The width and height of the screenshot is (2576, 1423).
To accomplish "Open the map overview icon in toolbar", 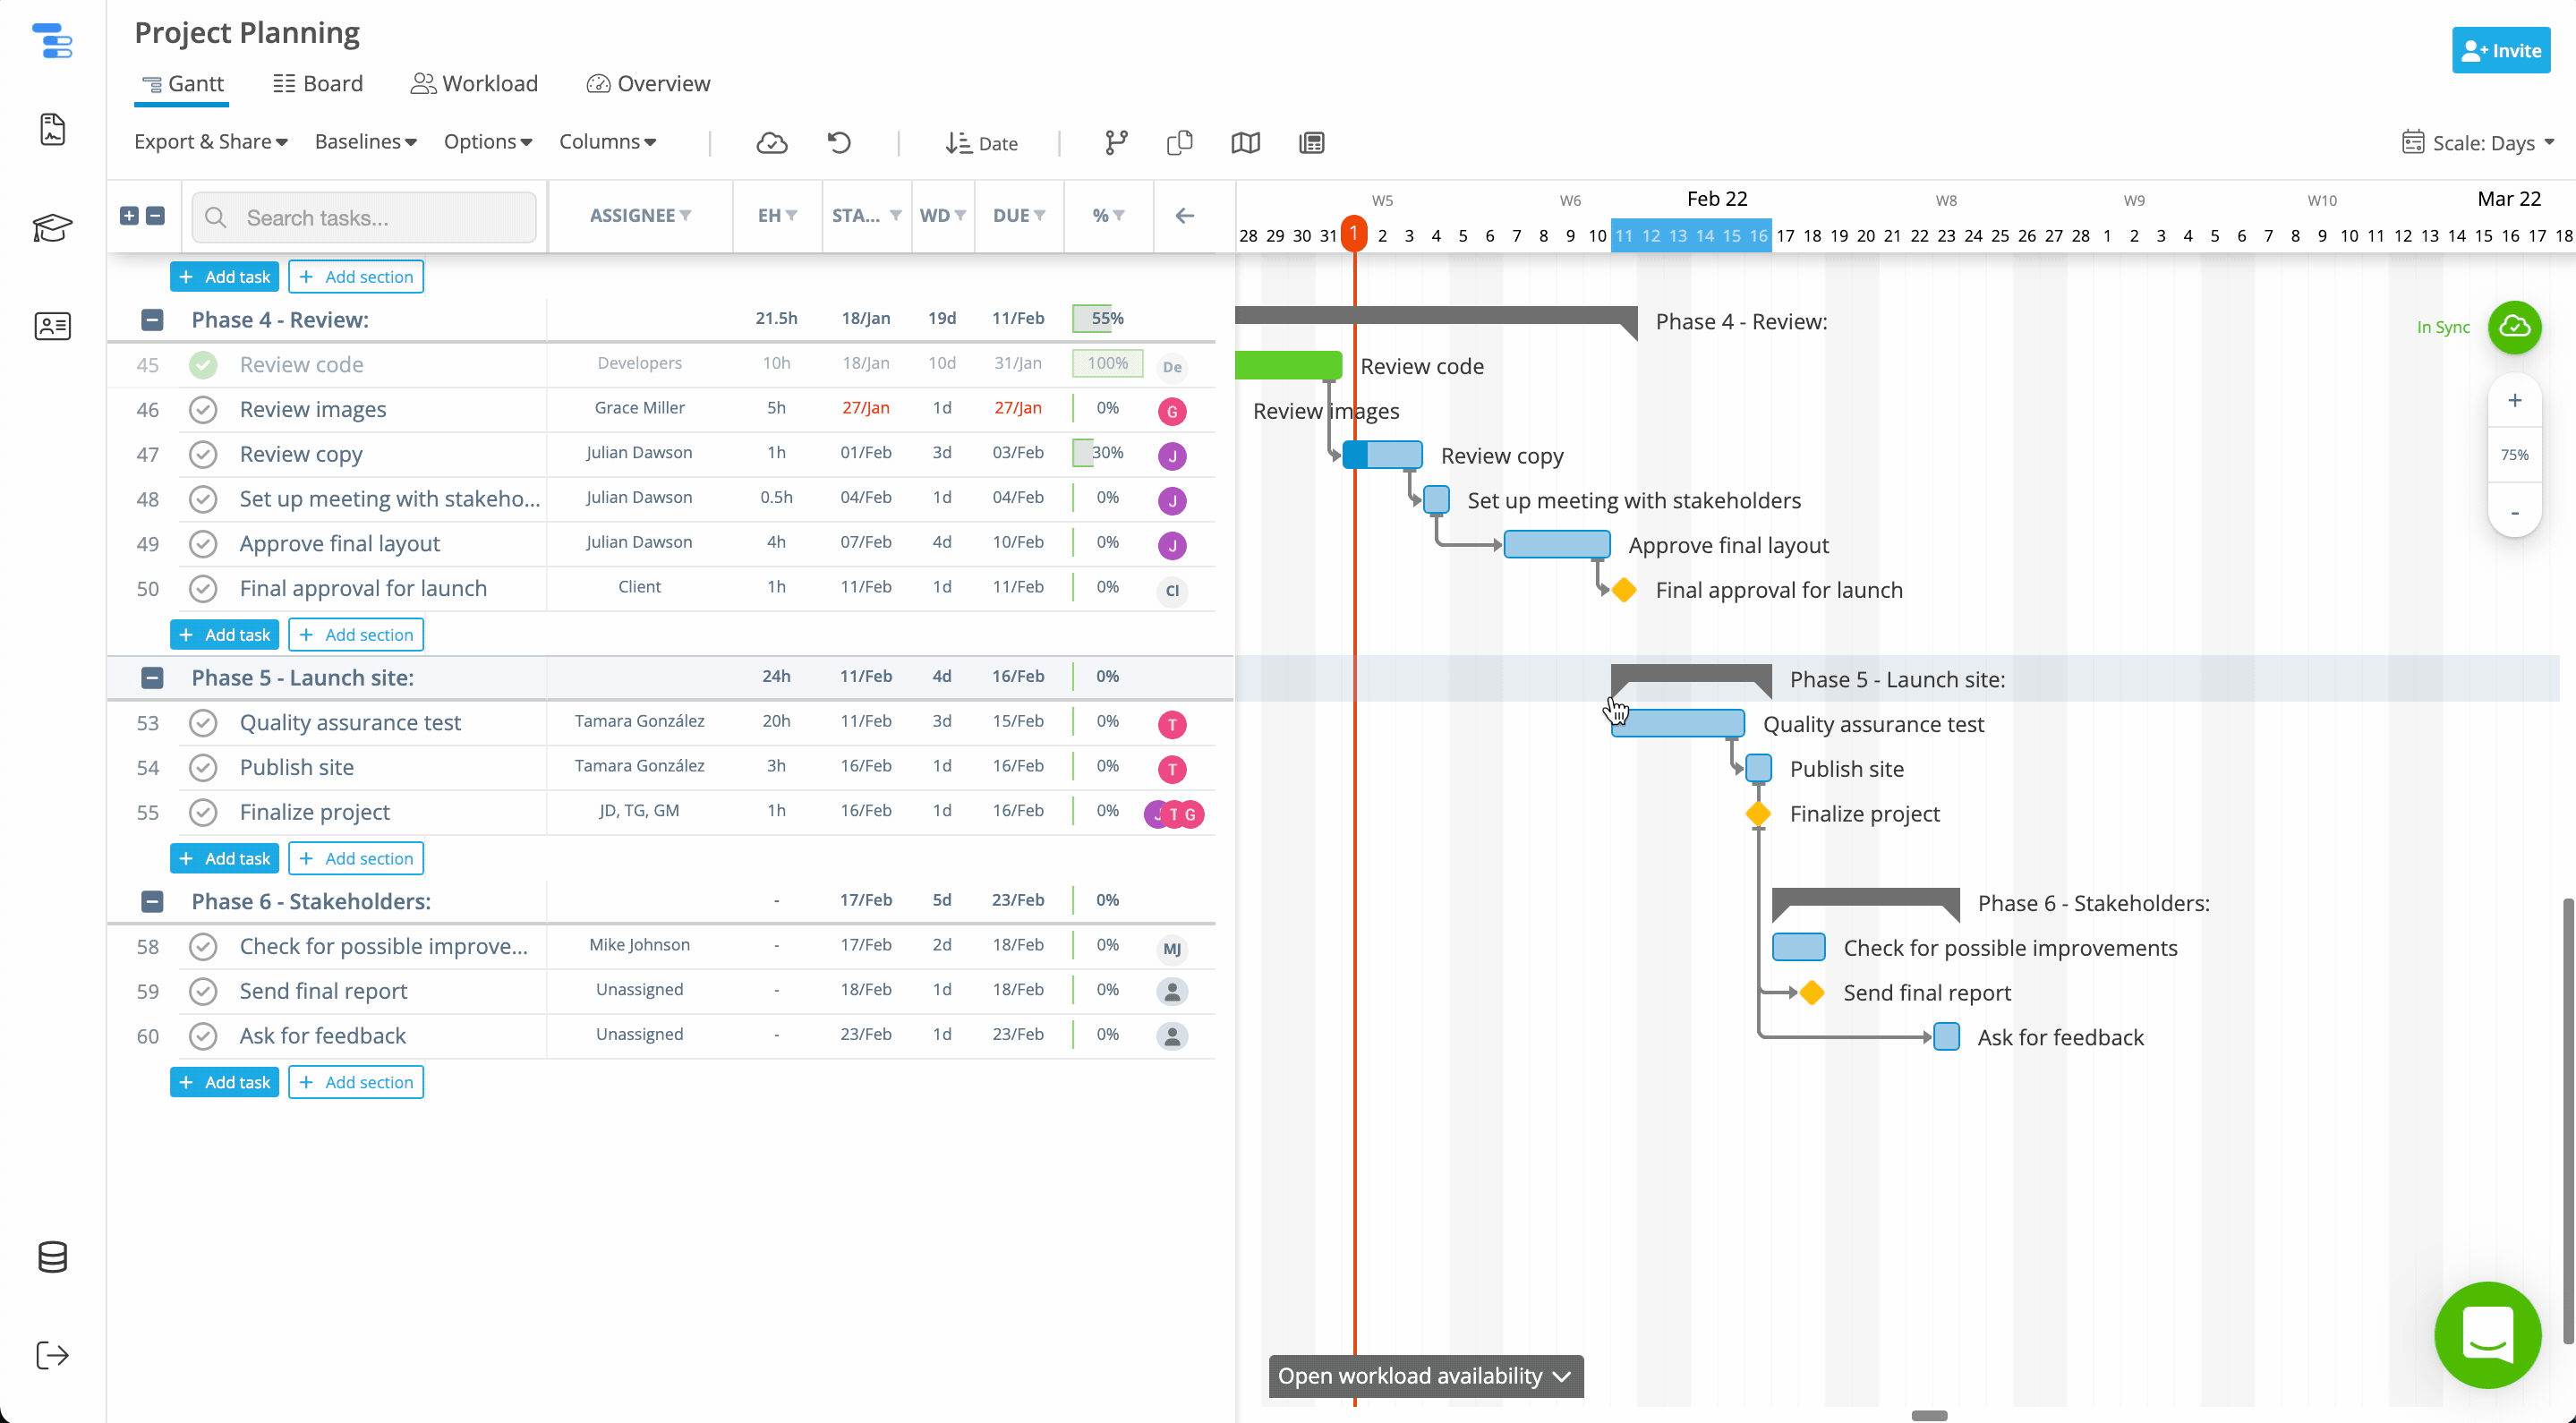I will coord(1245,143).
